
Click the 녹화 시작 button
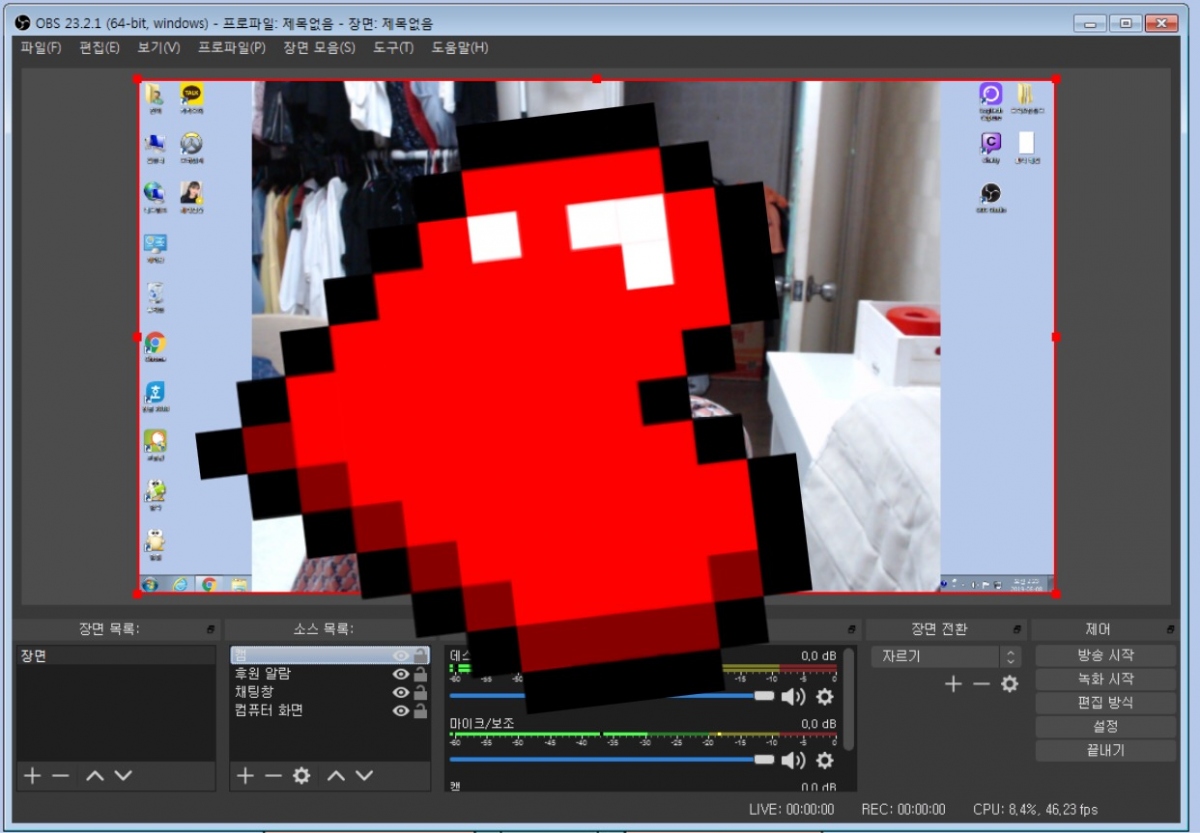coord(1105,679)
